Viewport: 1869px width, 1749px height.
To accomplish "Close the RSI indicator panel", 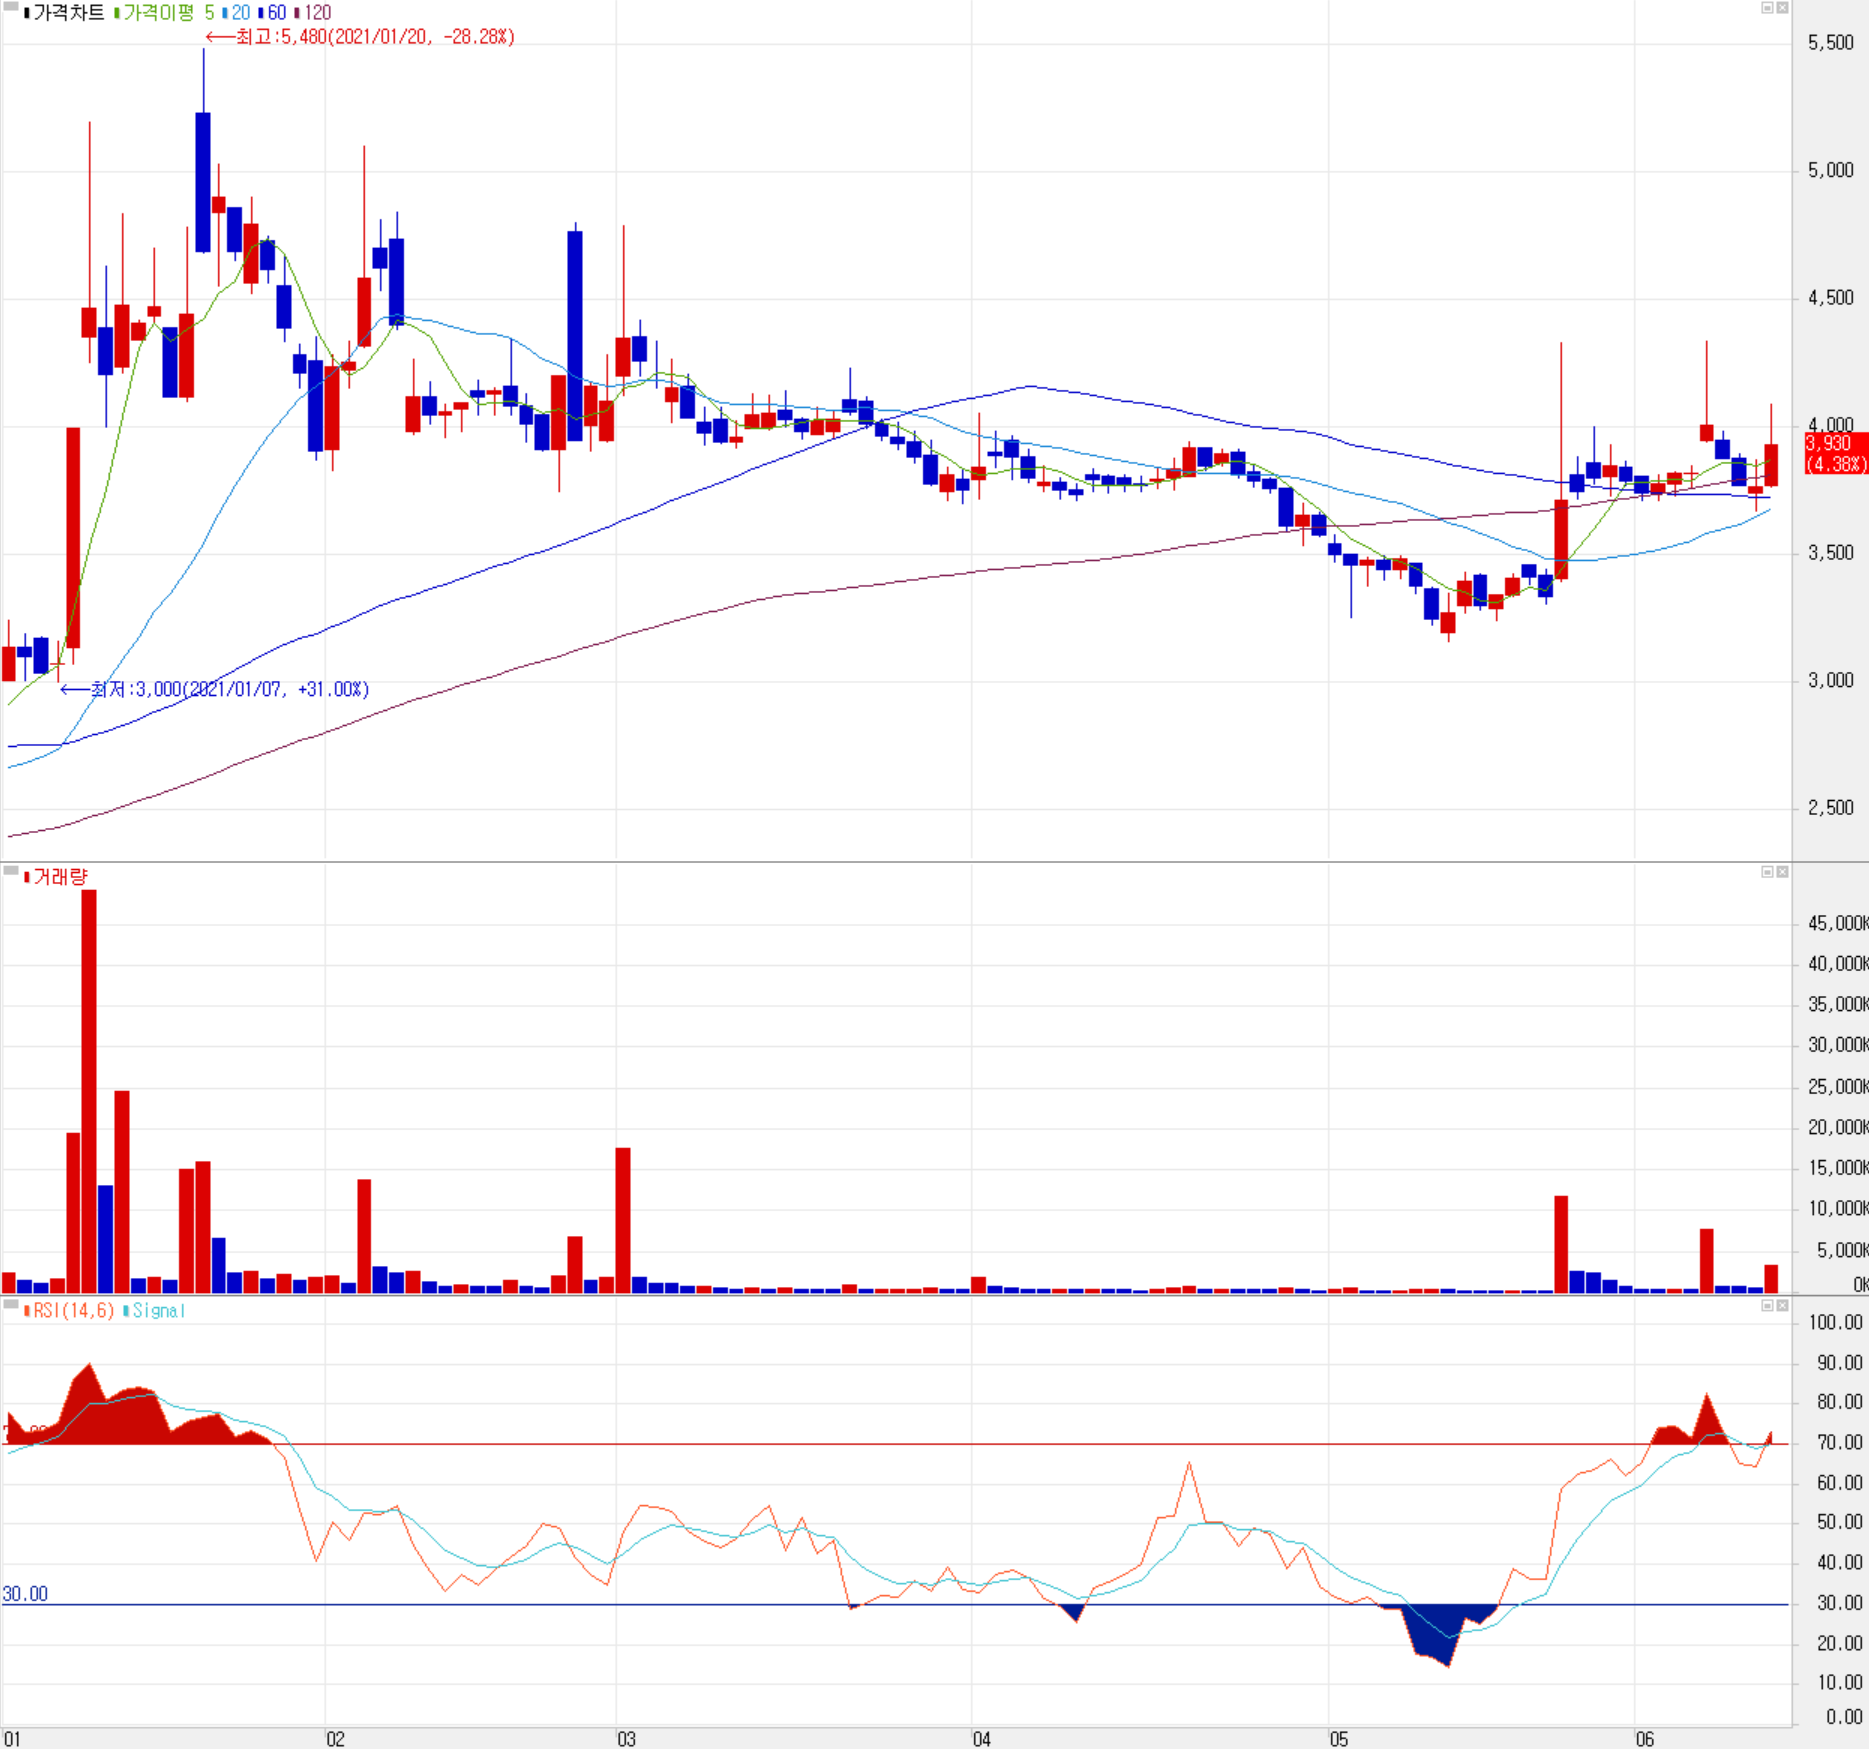I will [x=1782, y=1306].
